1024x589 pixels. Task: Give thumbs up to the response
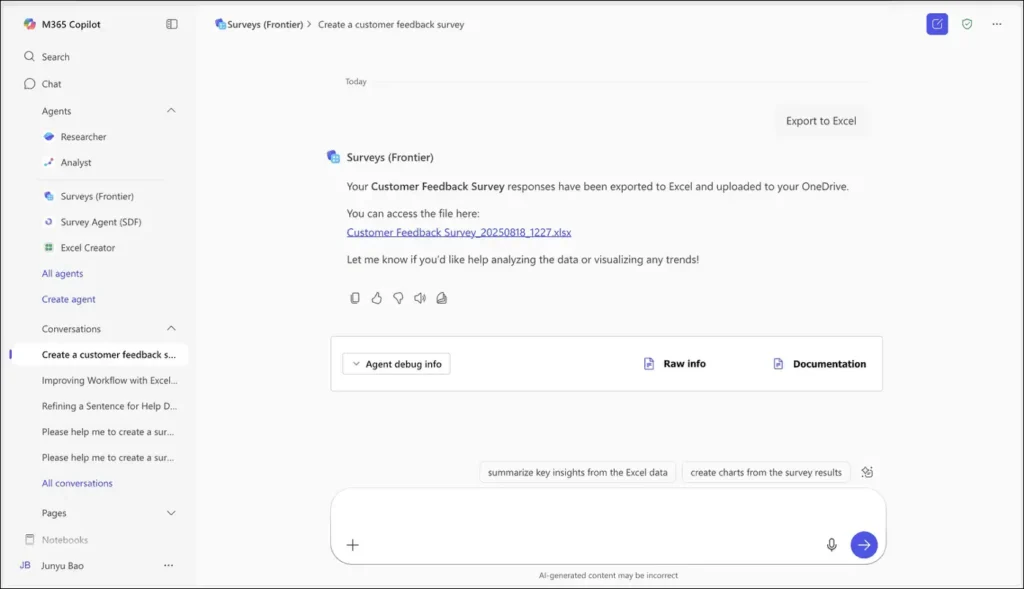point(377,298)
